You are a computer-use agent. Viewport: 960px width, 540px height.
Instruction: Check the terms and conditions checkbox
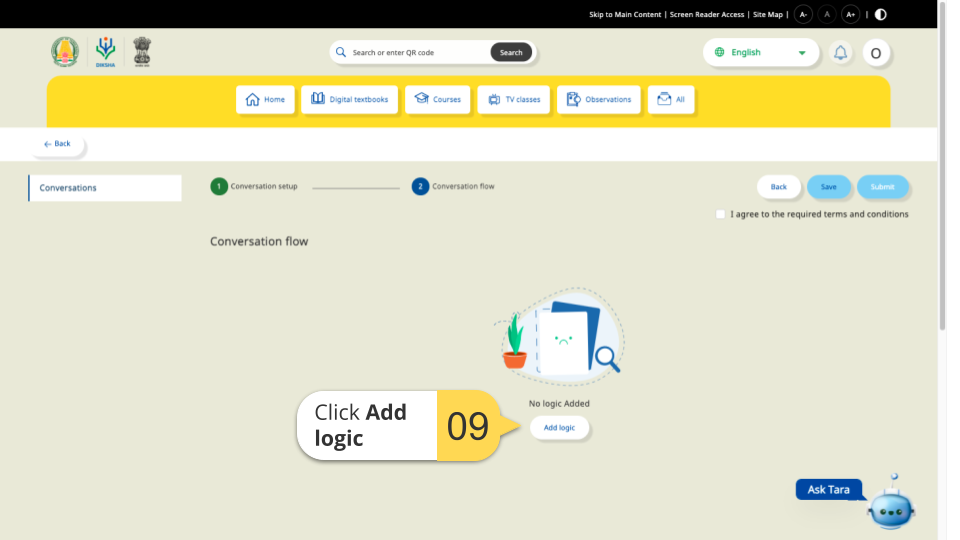click(720, 214)
